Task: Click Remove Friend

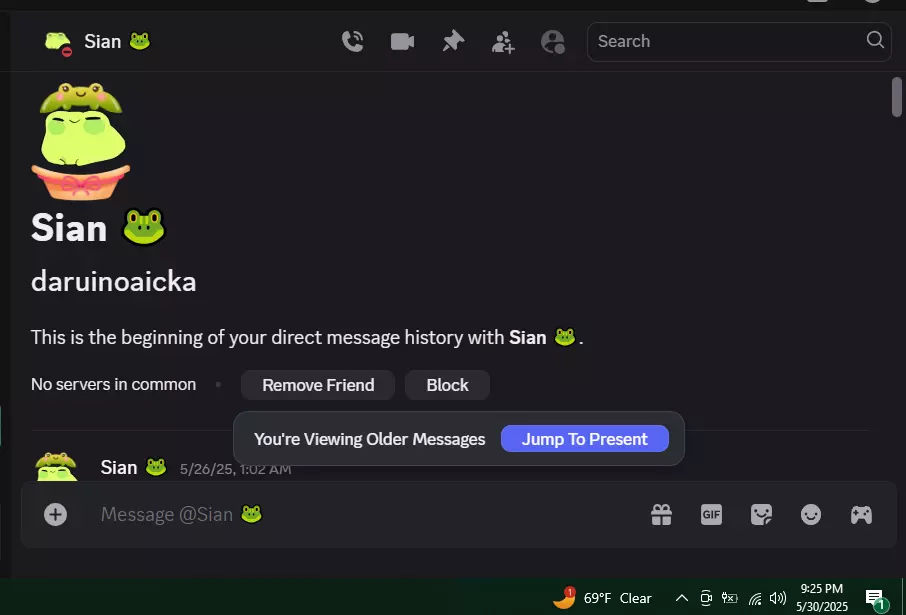Action: (x=318, y=385)
